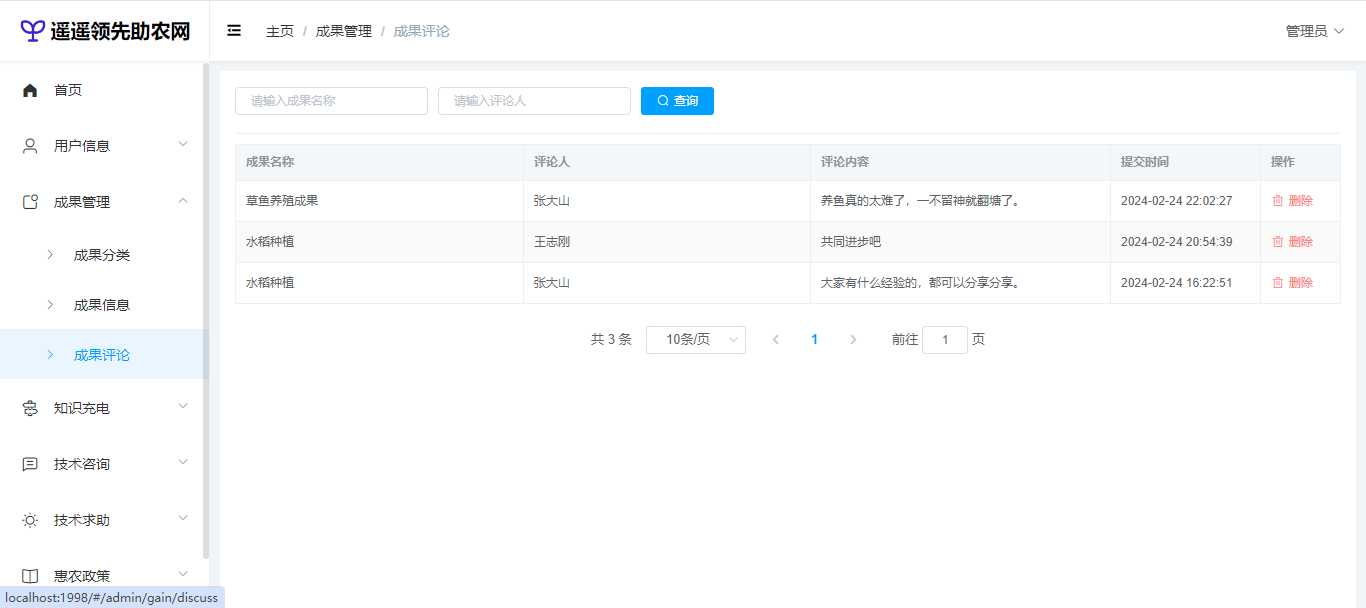The image size is (1366, 608).
Task: Go to 主页 via breadcrumb
Action: [x=280, y=31]
